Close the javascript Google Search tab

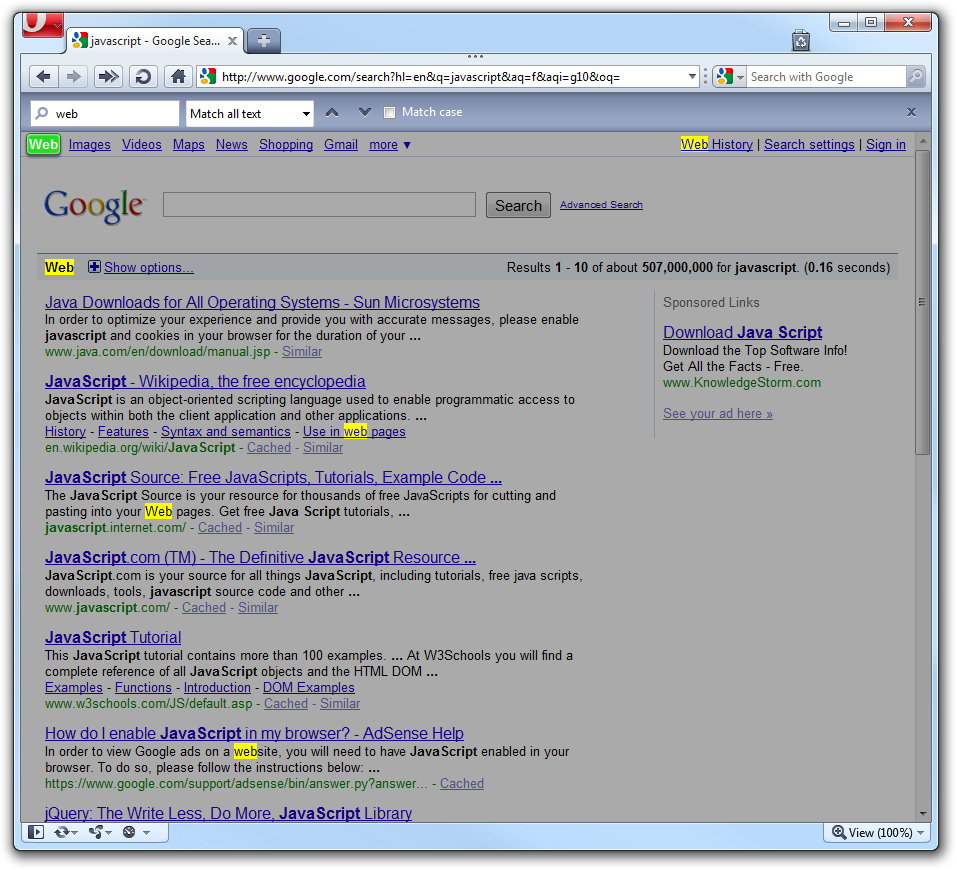click(233, 41)
